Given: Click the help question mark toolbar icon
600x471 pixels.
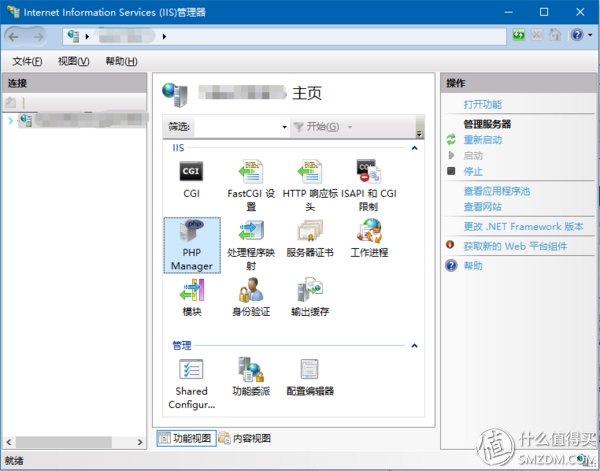Looking at the screenshot, I should [x=577, y=36].
